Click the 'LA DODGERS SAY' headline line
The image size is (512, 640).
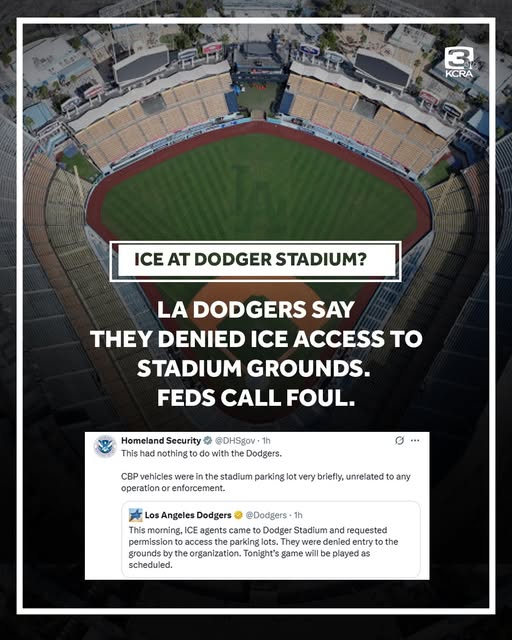tap(256, 310)
